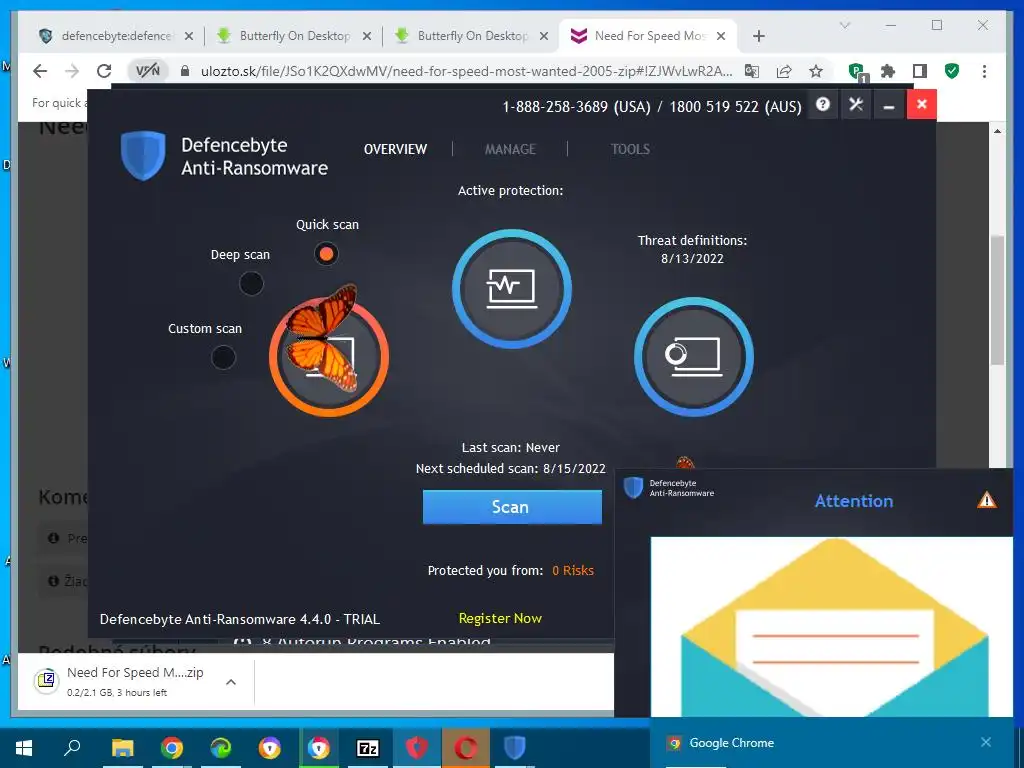The width and height of the screenshot is (1024, 768).
Task: Start scanning with the blue Scan button
Action: [512, 507]
